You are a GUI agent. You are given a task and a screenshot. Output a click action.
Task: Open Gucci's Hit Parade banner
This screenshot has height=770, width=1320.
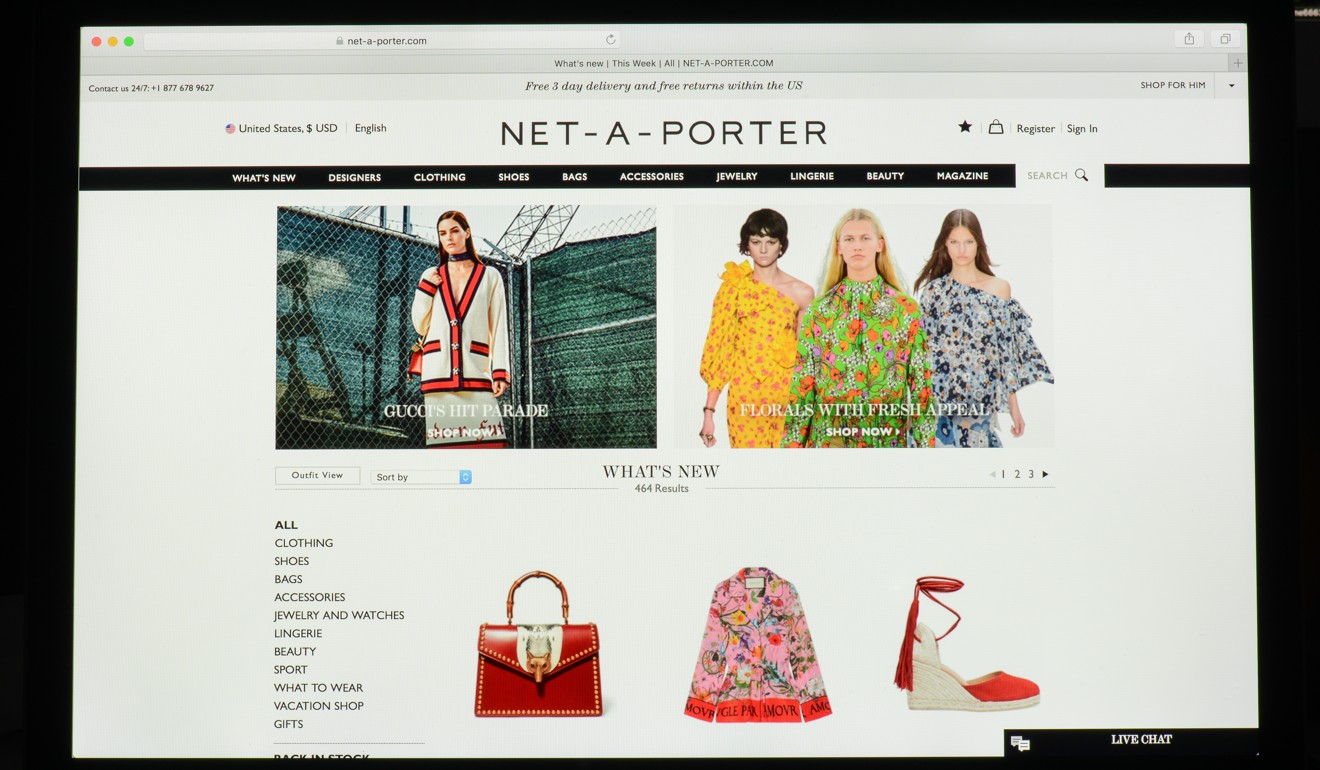pyautogui.click(x=466, y=327)
